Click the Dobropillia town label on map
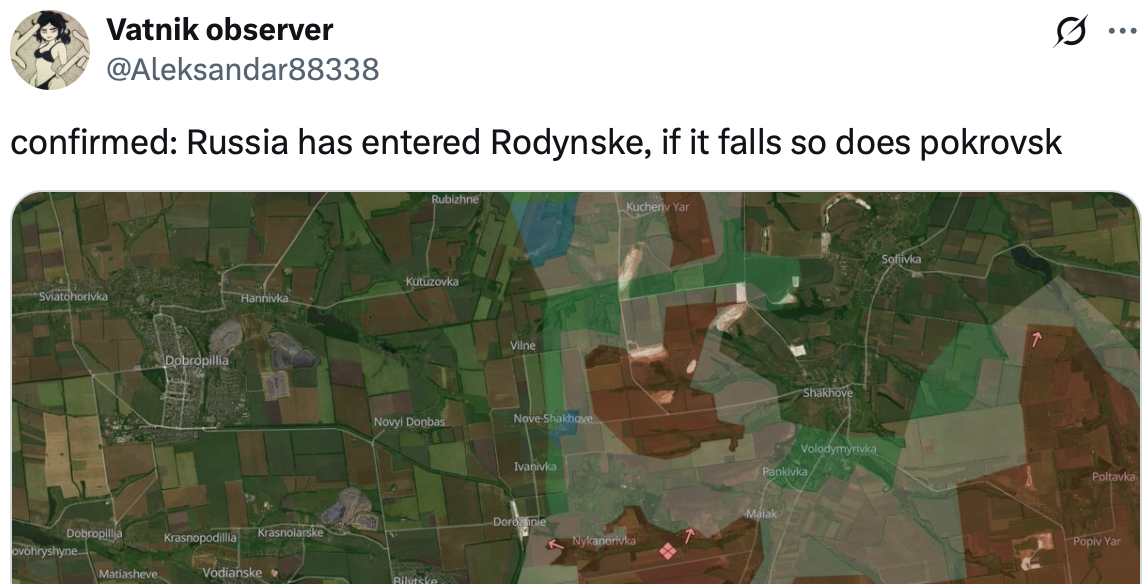Image resolution: width=1142 pixels, height=584 pixels. (196, 360)
